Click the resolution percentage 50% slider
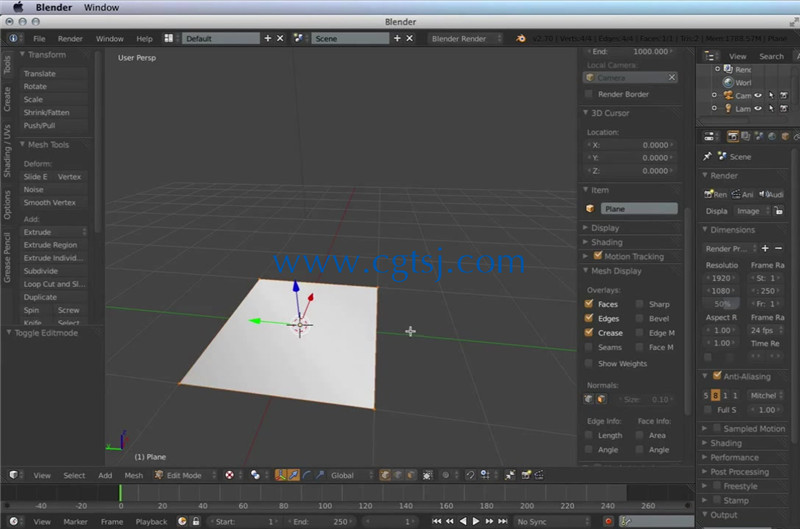 722,304
